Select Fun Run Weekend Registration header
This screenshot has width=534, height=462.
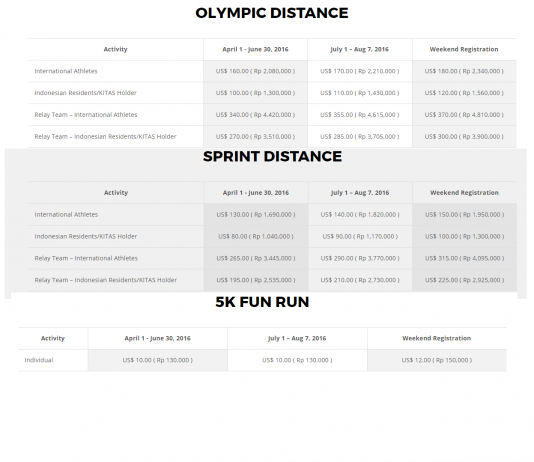click(x=437, y=338)
